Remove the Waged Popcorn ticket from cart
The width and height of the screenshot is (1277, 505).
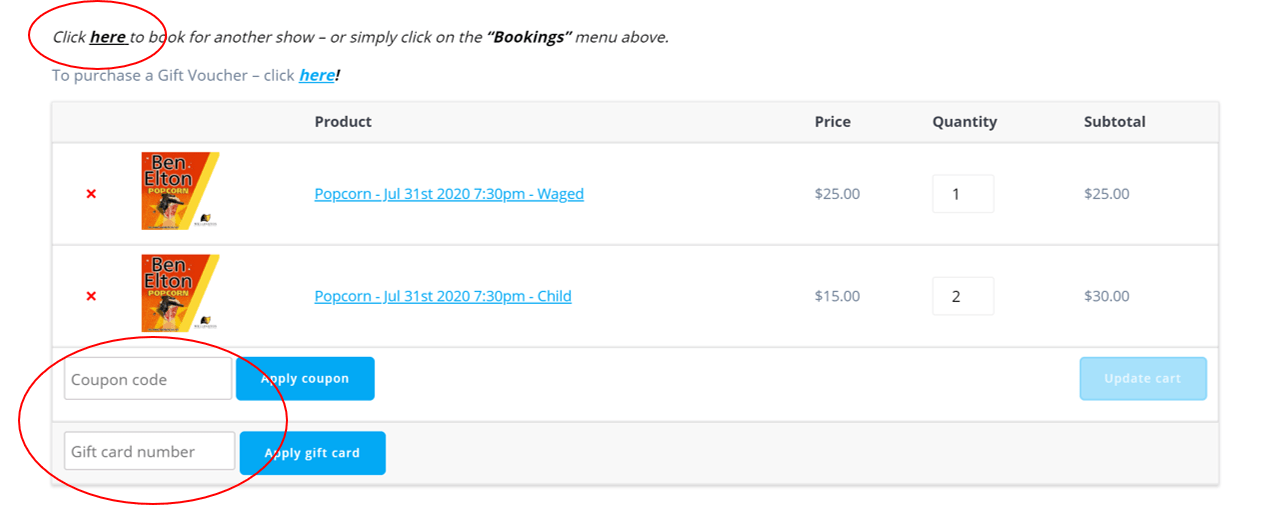(x=91, y=194)
